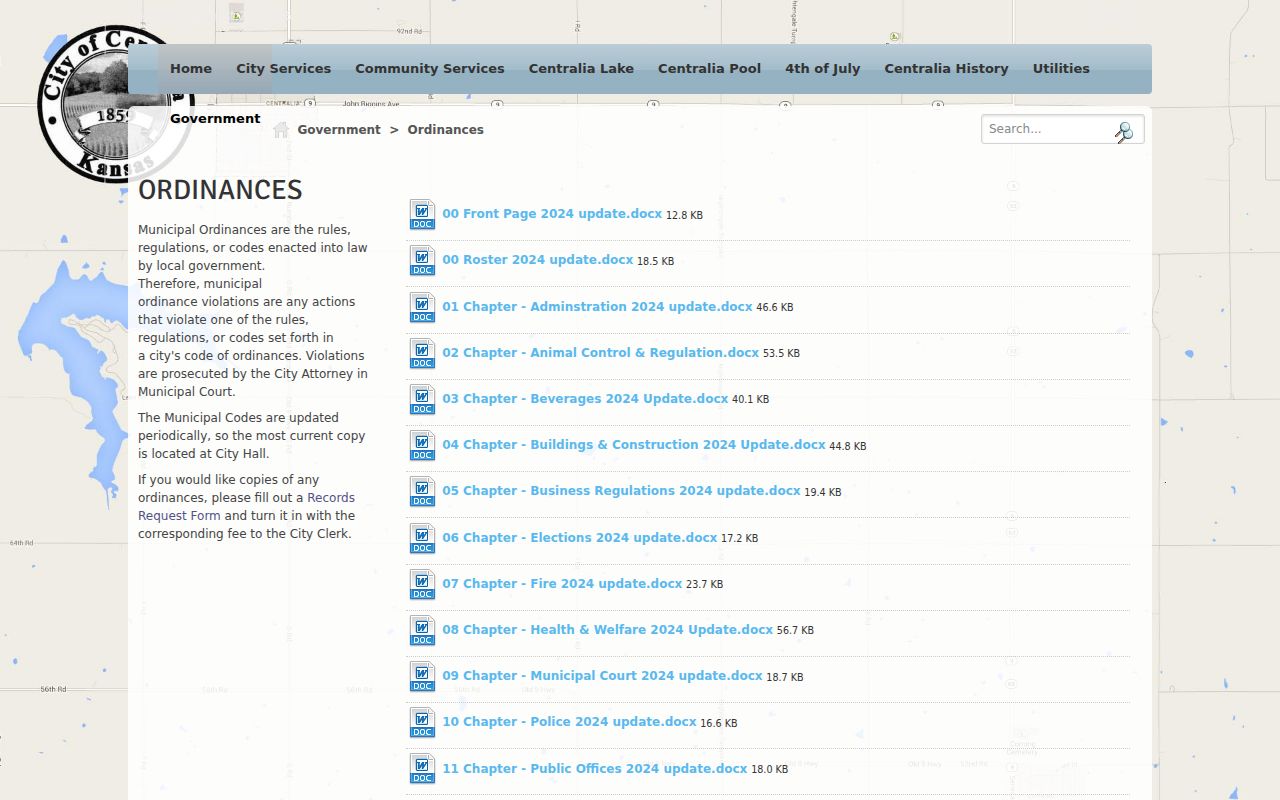Open 07 Chapter - Fire 2024 update.docx
Viewport: 1280px width, 800px height.
[x=562, y=584]
